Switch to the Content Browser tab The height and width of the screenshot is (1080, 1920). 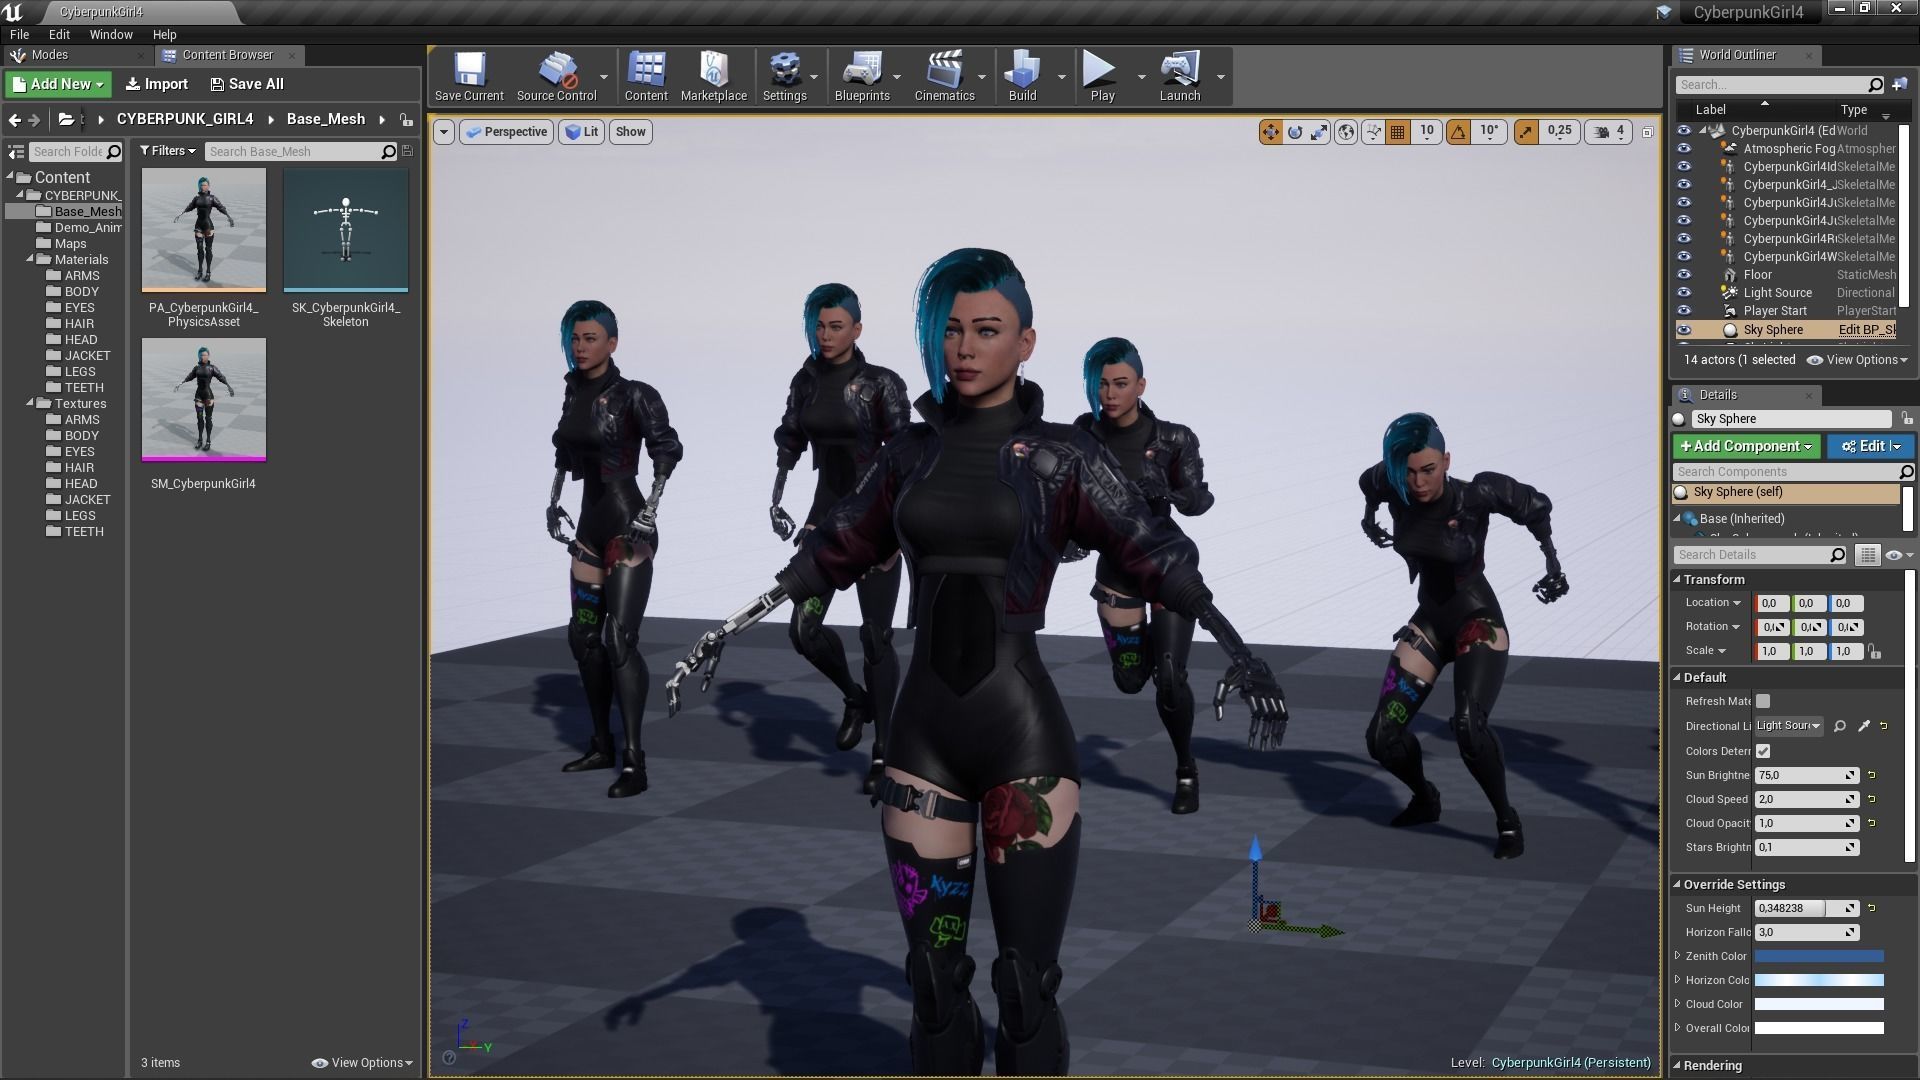coord(227,55)
